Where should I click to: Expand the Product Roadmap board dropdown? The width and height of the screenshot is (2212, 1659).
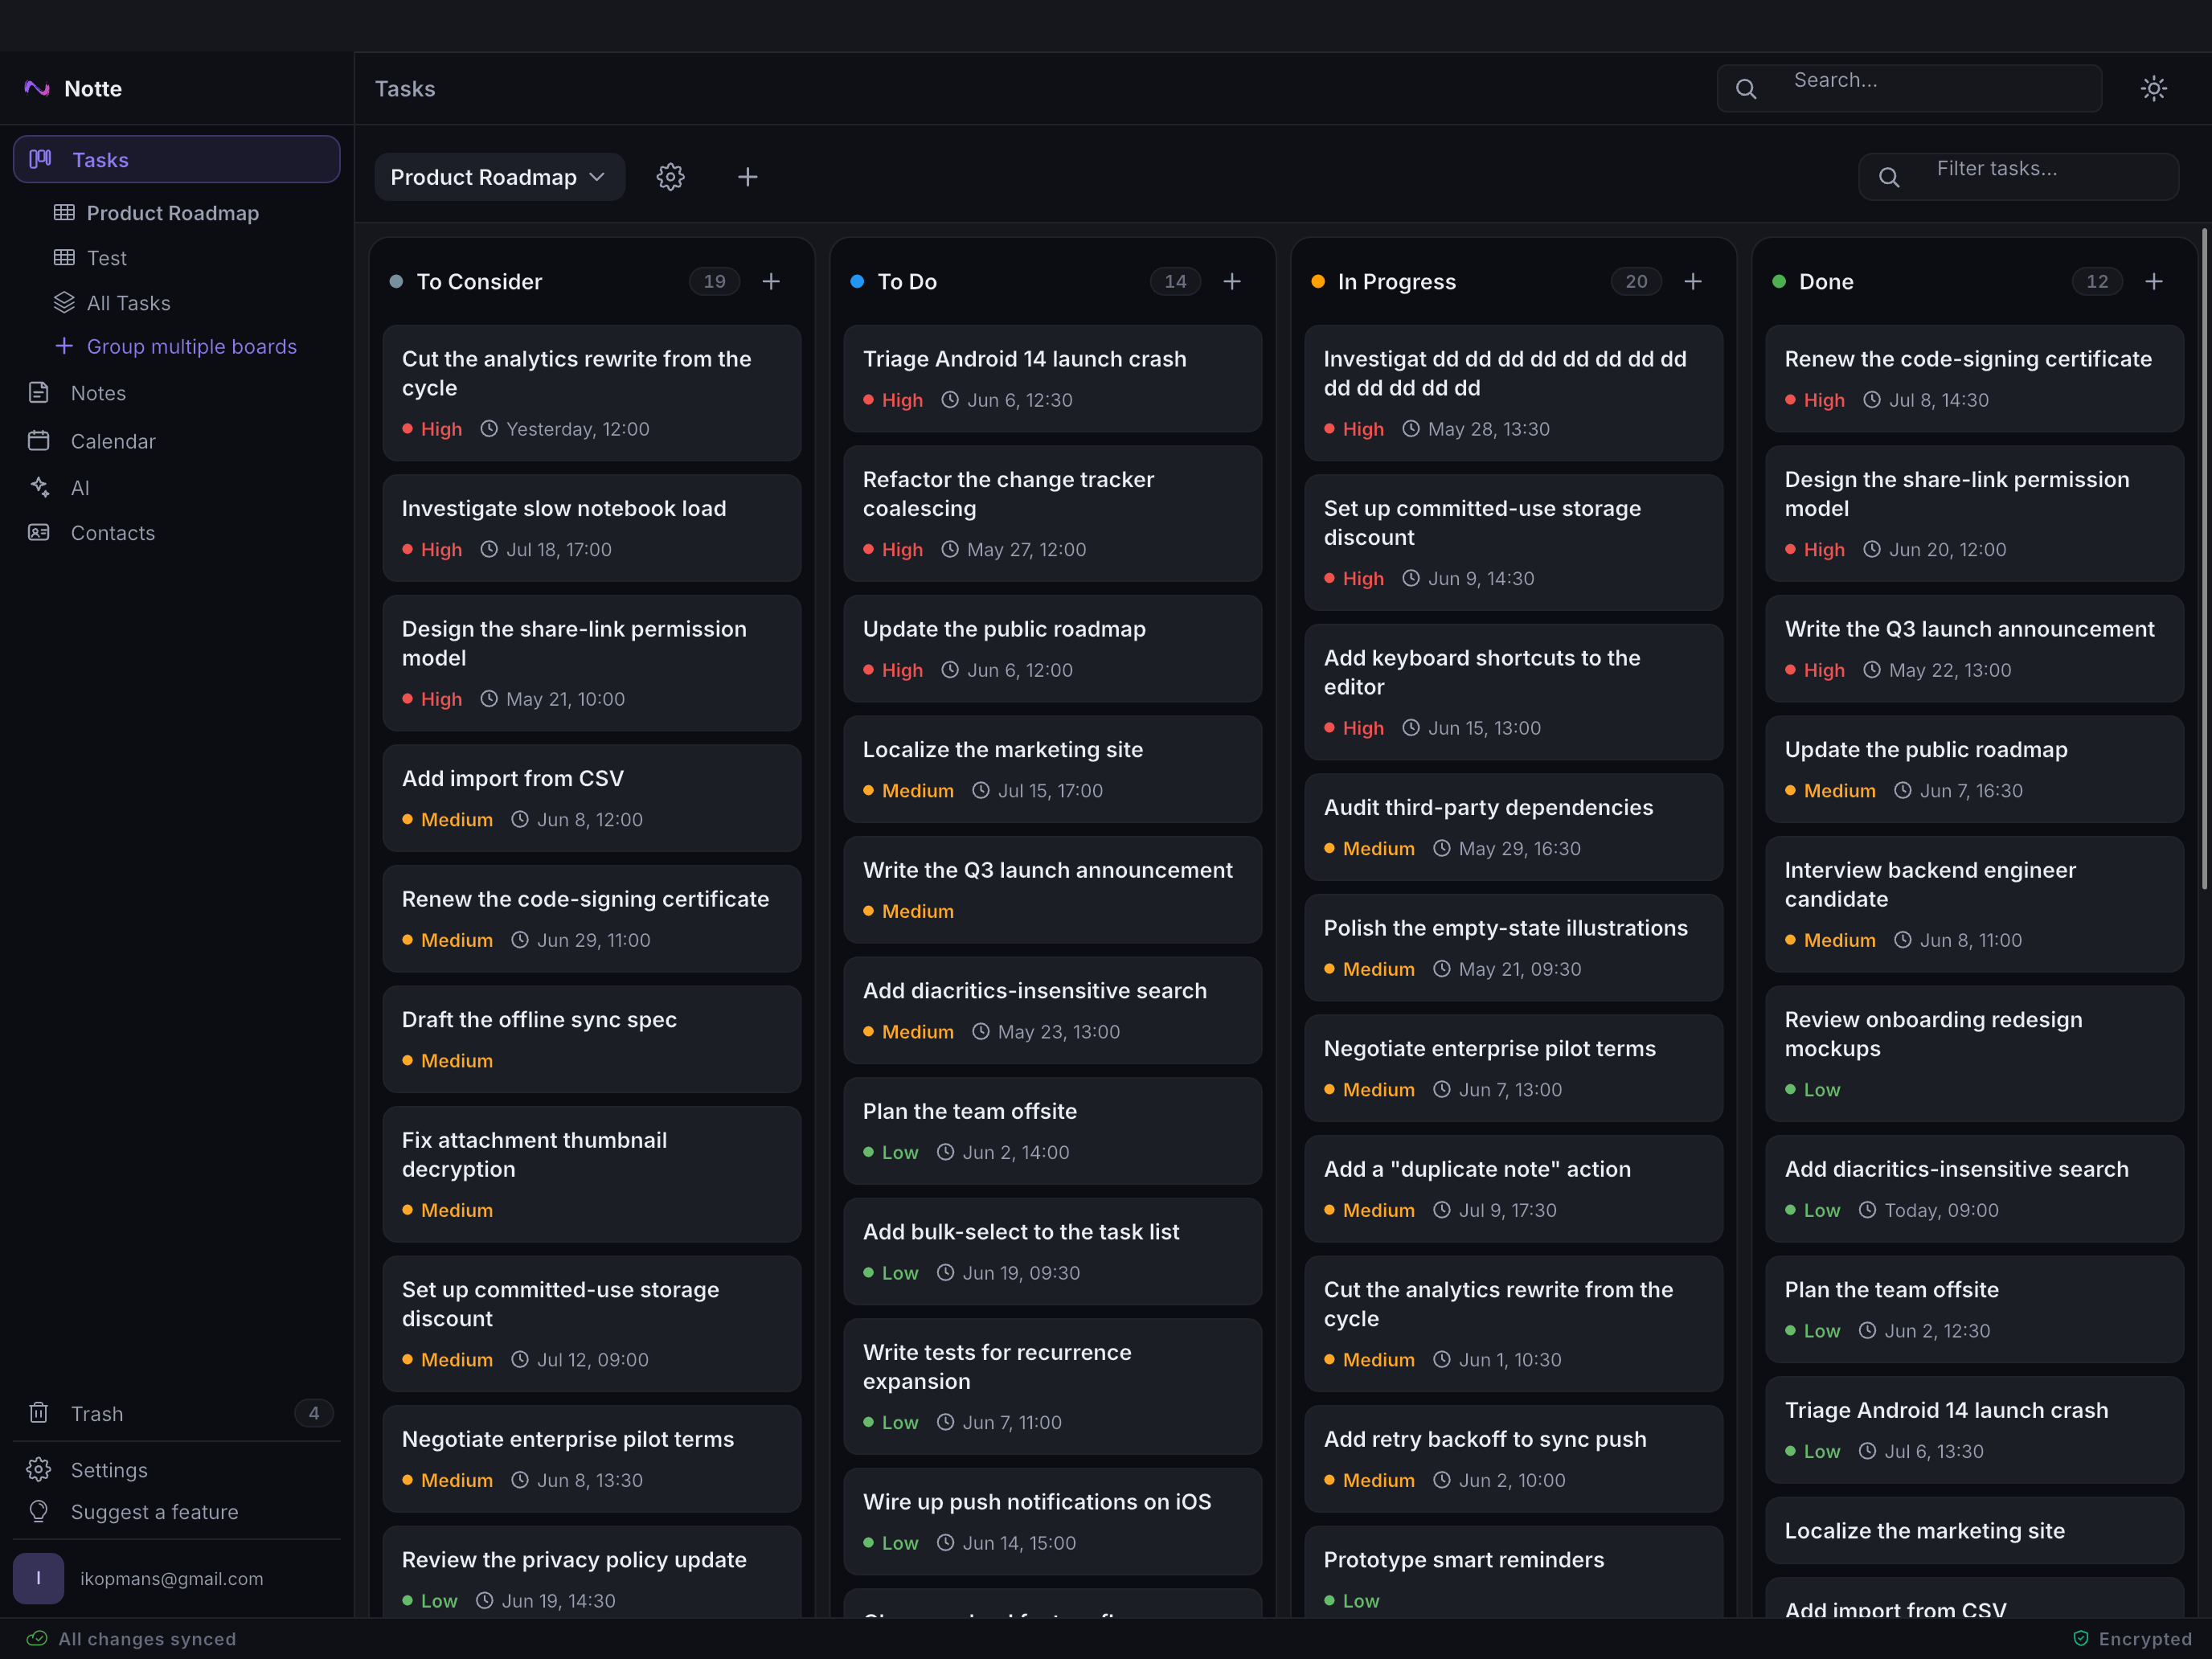499,177
